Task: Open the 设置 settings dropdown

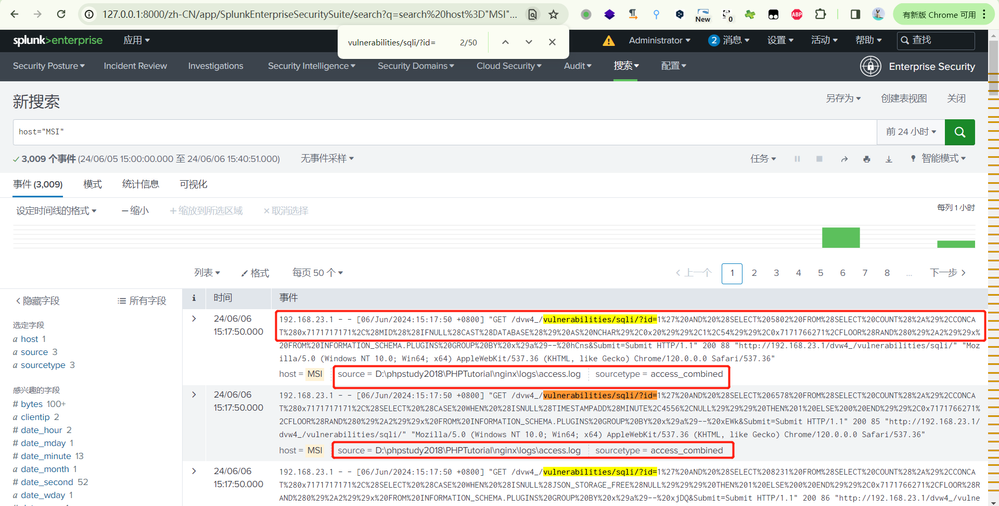Action: click(x=780, y=40)
